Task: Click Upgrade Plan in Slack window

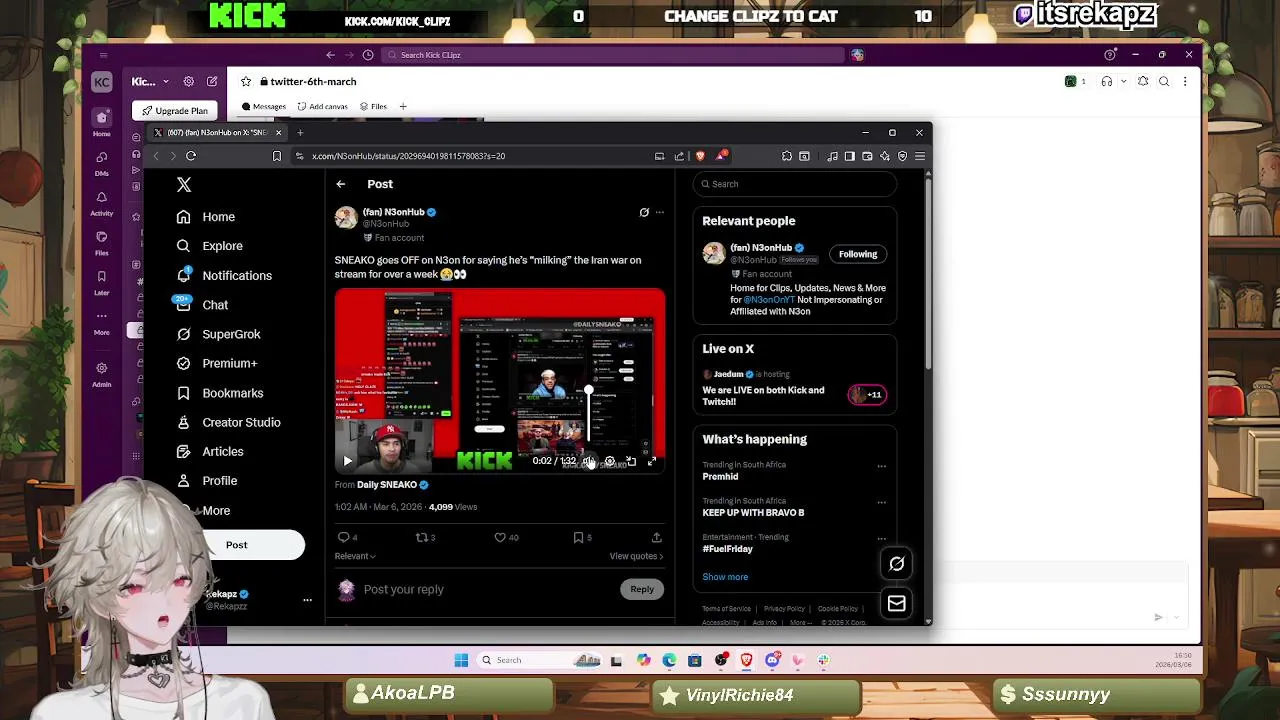Action: tap(175, 111)
